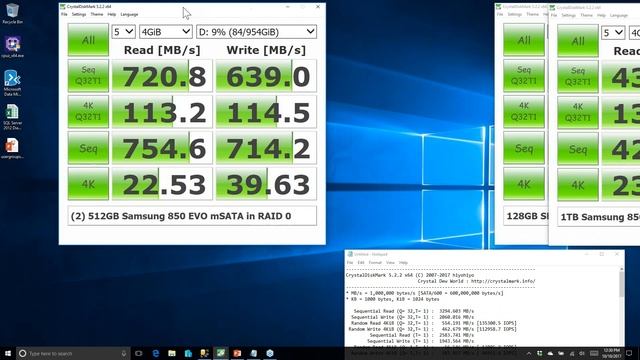This screenshot has width=640, height=360.
Task: Open File Explorer from the taskbar
Action: point(172,353)
